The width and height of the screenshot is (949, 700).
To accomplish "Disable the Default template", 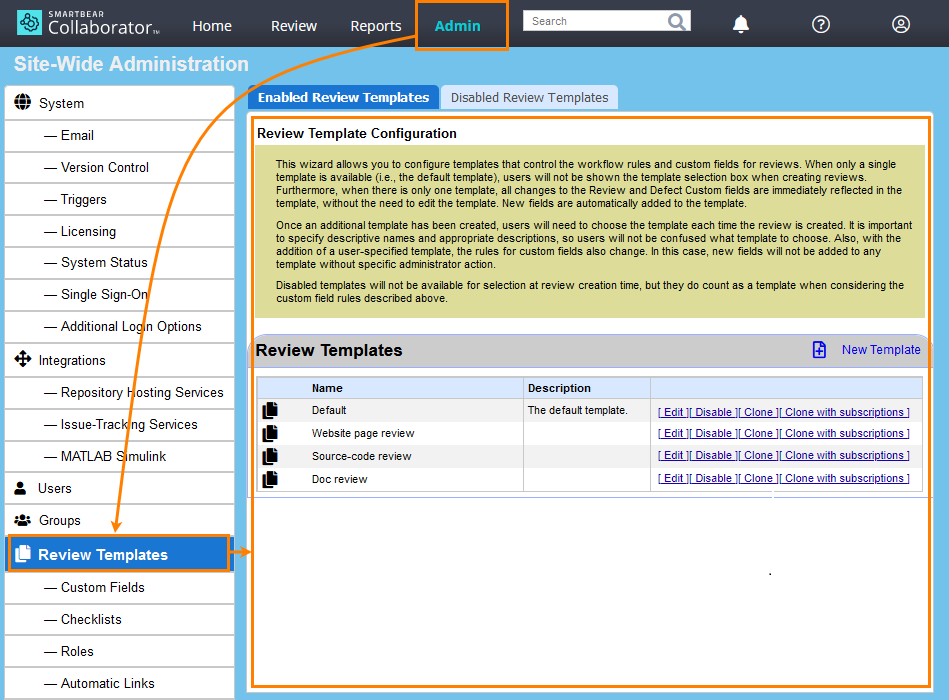I will 714,410.
